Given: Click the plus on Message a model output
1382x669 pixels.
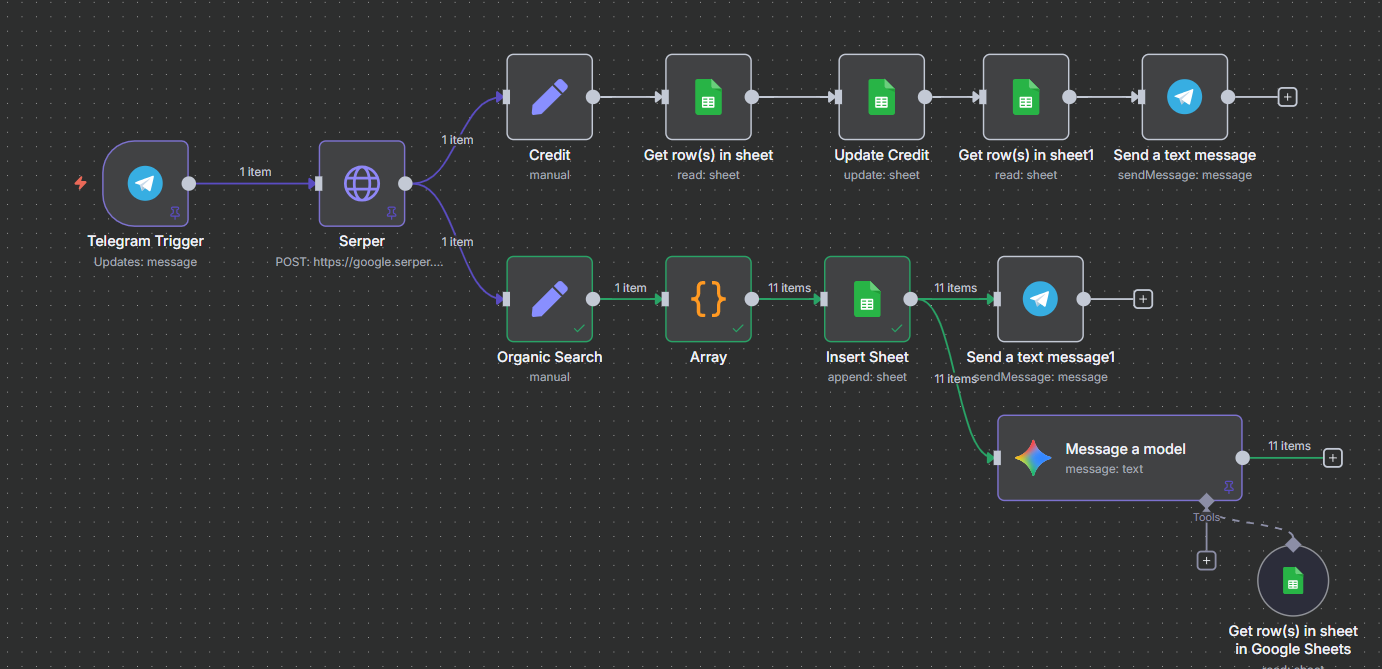Looking at the screenshot, I should click(x=1332, y=457).
